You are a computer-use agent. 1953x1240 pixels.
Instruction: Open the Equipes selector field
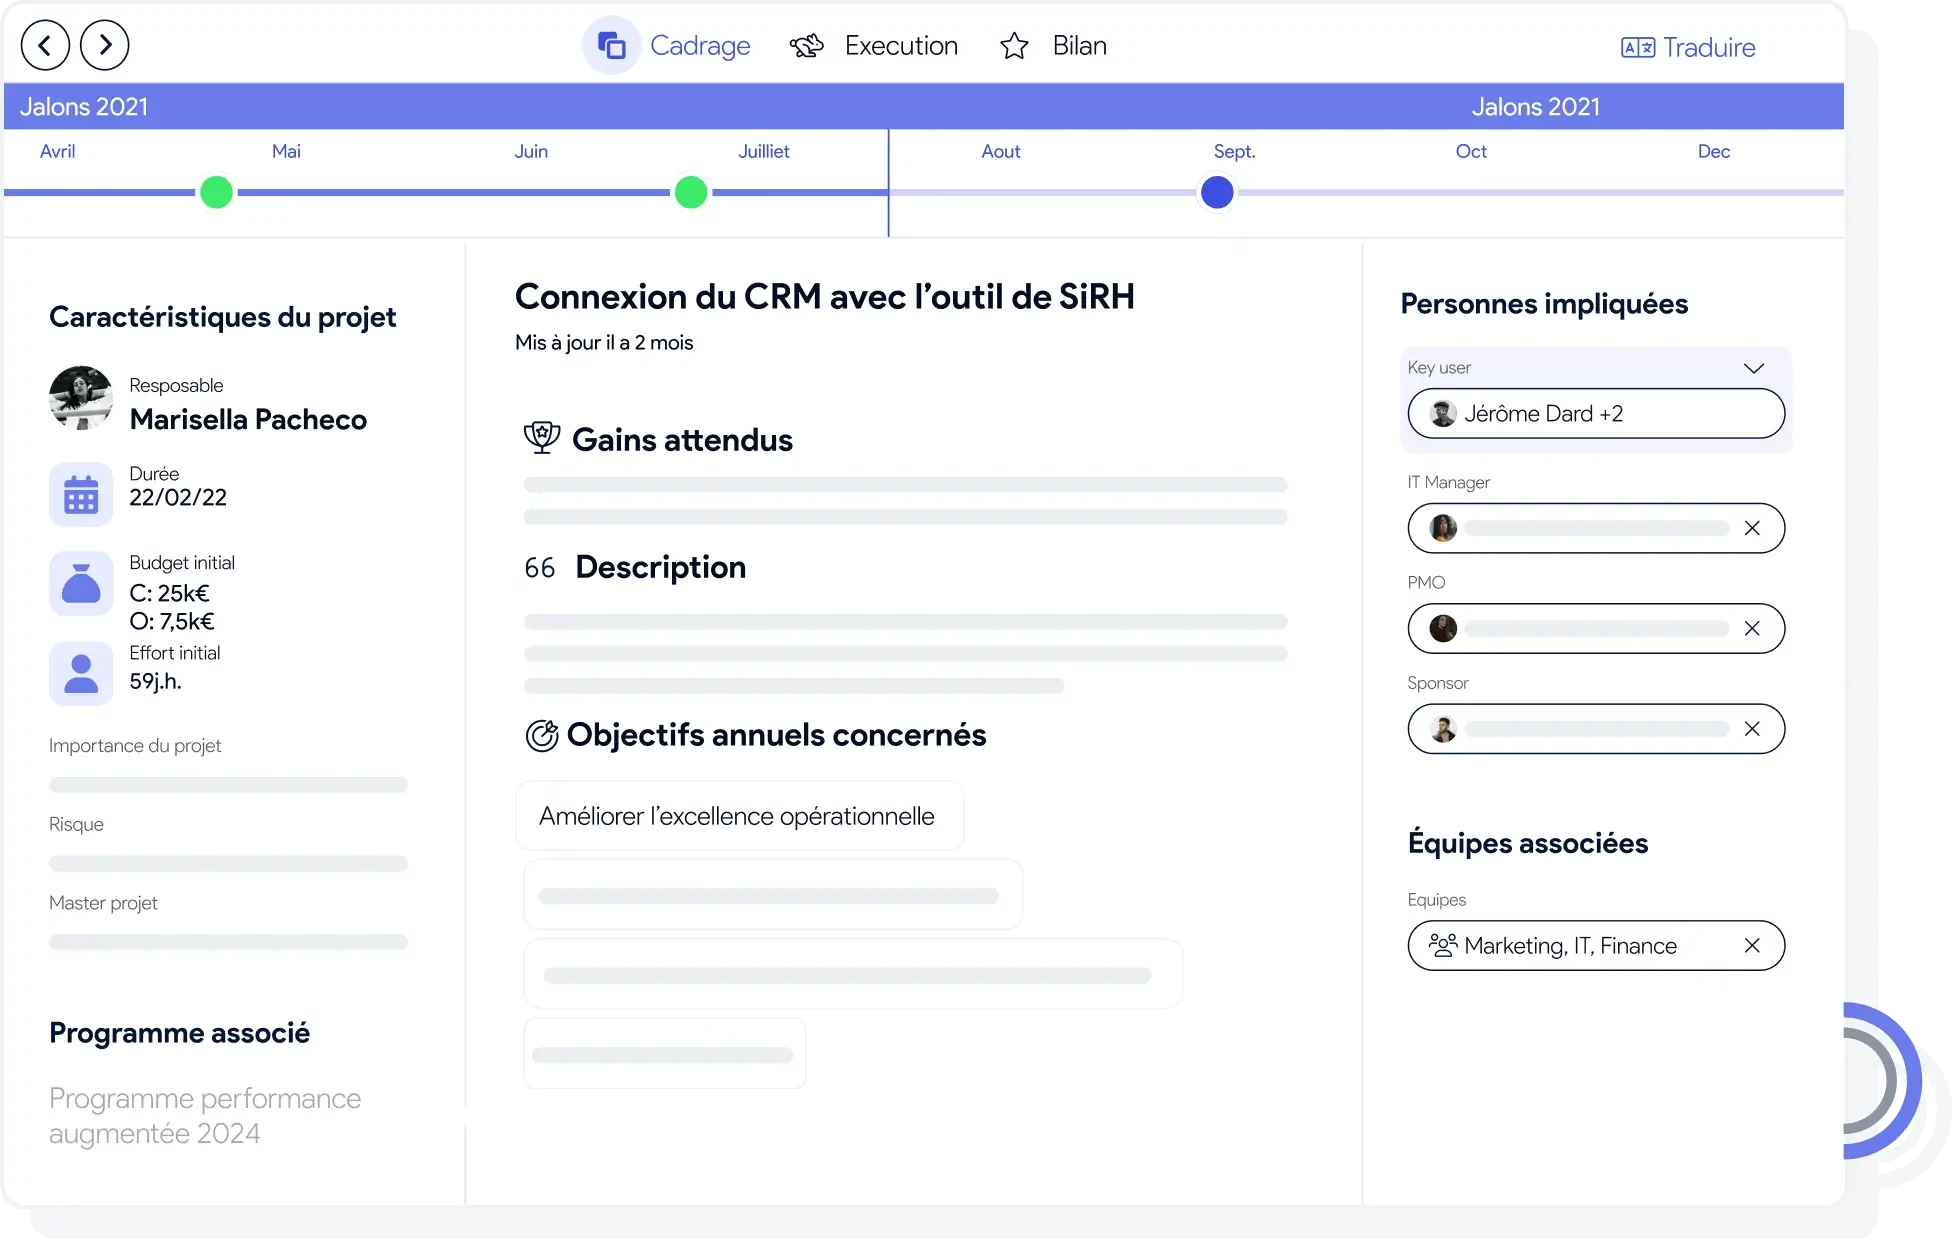point(1596,945)
